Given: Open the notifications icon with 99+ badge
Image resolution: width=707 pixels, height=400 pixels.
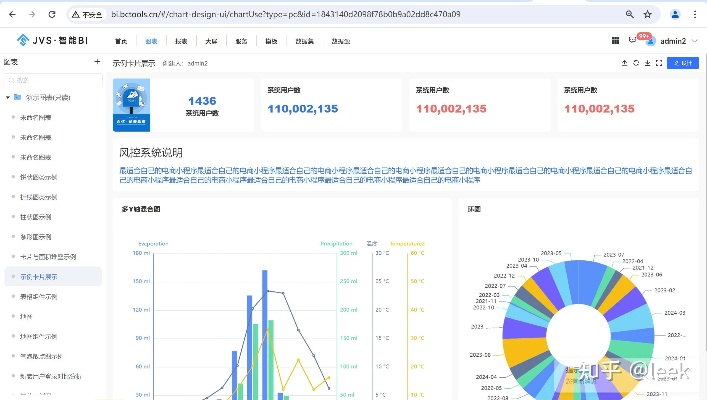Looking at the screenshot, I should pyautogui.click(x=633, y=41).
